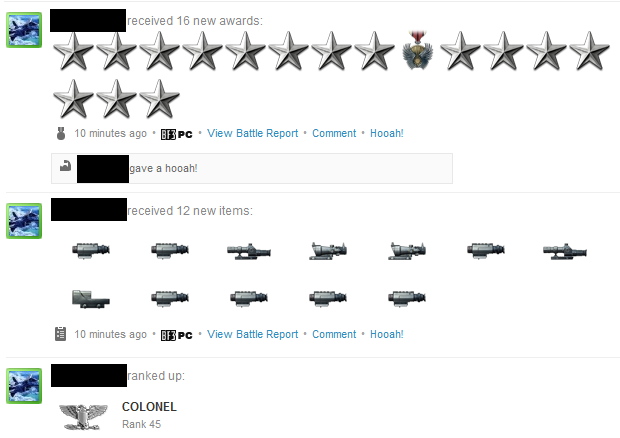Image resolution: width=620 pixels, height=438 pixels.
Task: Click the flexed arm hooah icon
Action: (x=65, y=166)
